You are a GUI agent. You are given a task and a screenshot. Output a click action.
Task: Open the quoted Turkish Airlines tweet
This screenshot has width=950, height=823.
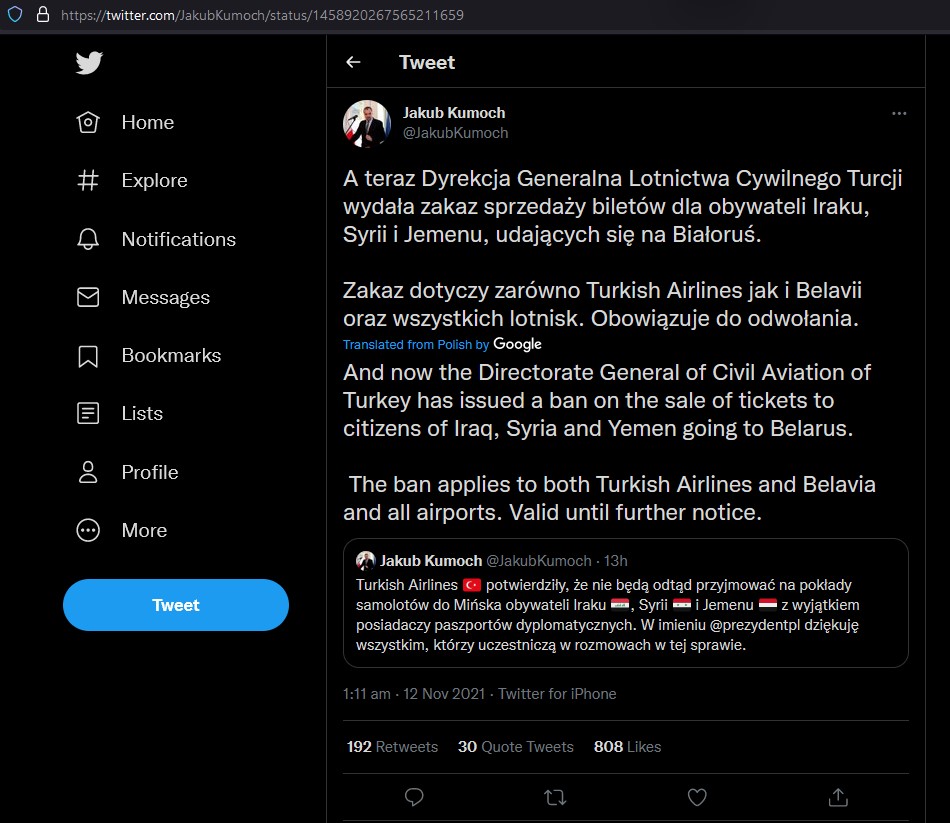625,603
